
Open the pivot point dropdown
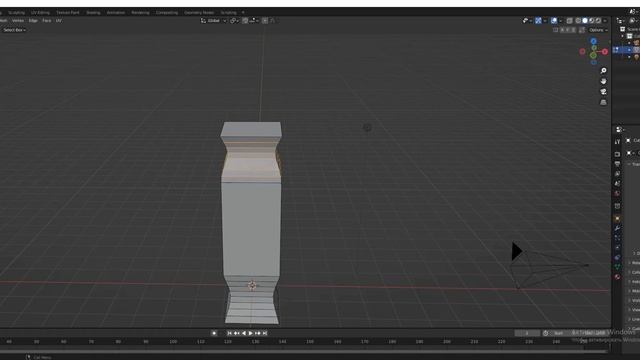234,20
